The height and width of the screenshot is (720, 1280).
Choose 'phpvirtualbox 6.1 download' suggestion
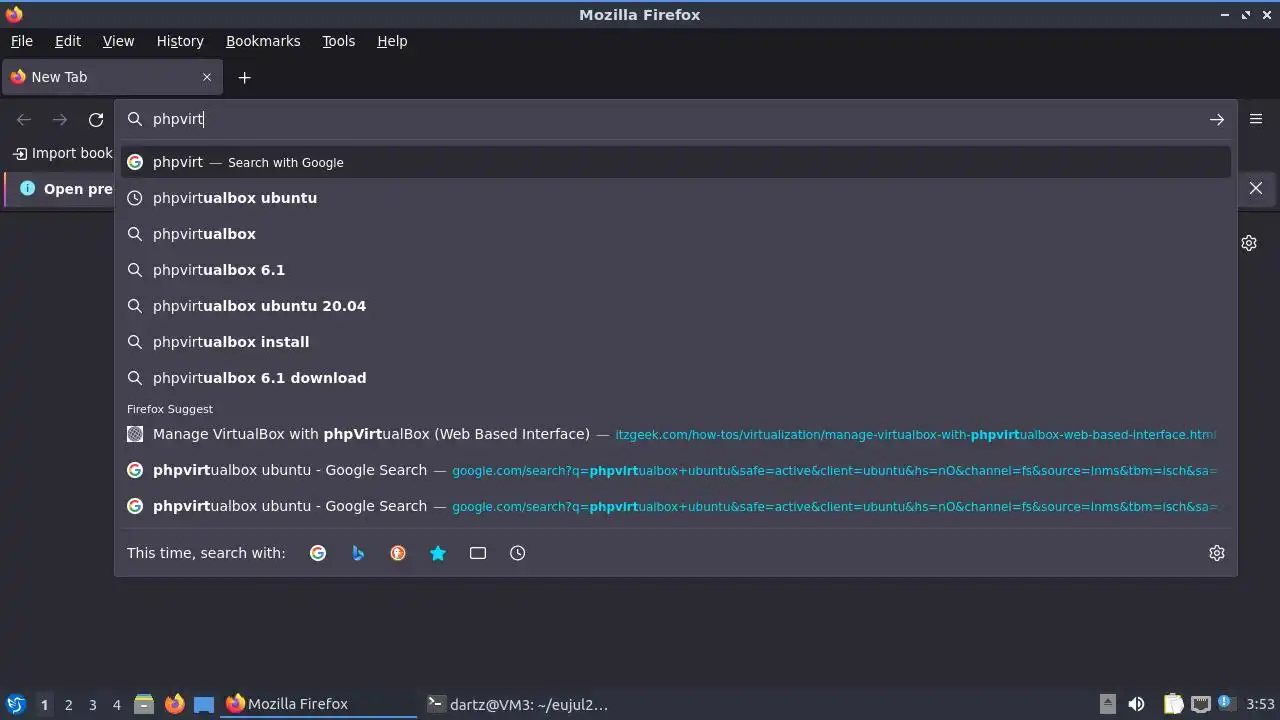(675, 378)
